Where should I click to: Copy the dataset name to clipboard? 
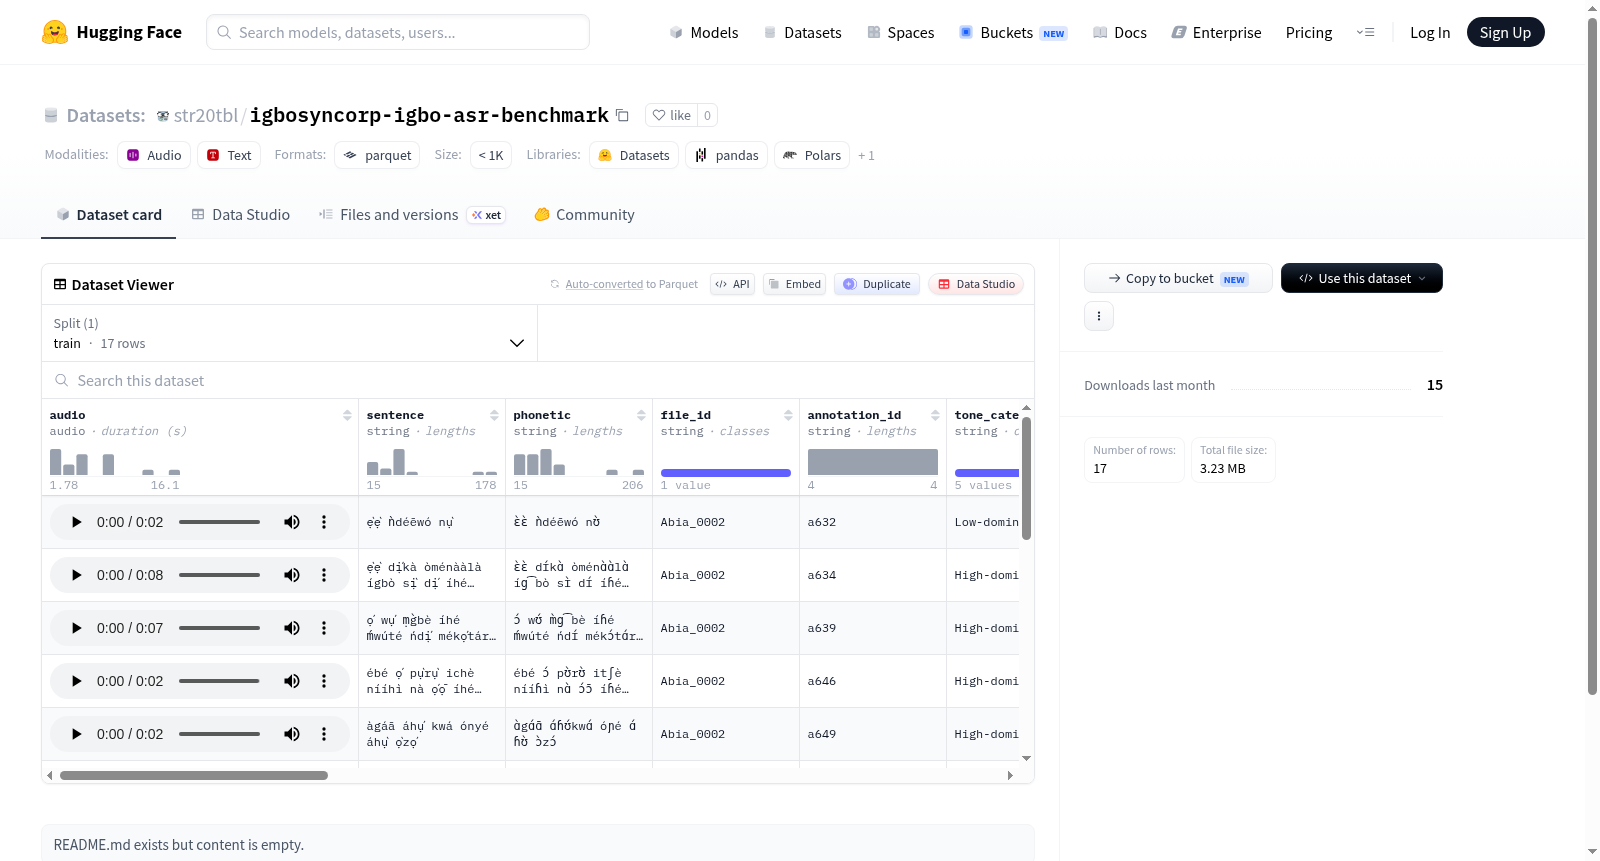[622, 115]
